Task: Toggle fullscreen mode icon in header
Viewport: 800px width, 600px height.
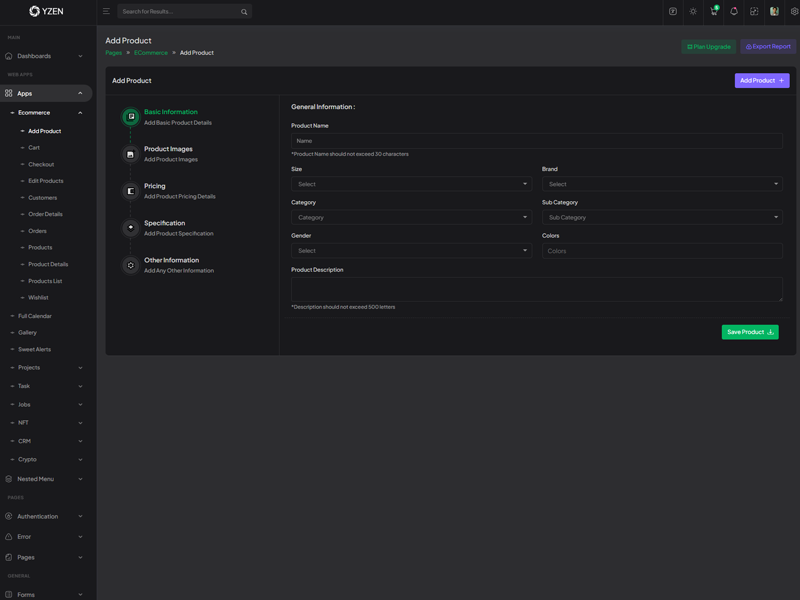Action: (754, 12)
